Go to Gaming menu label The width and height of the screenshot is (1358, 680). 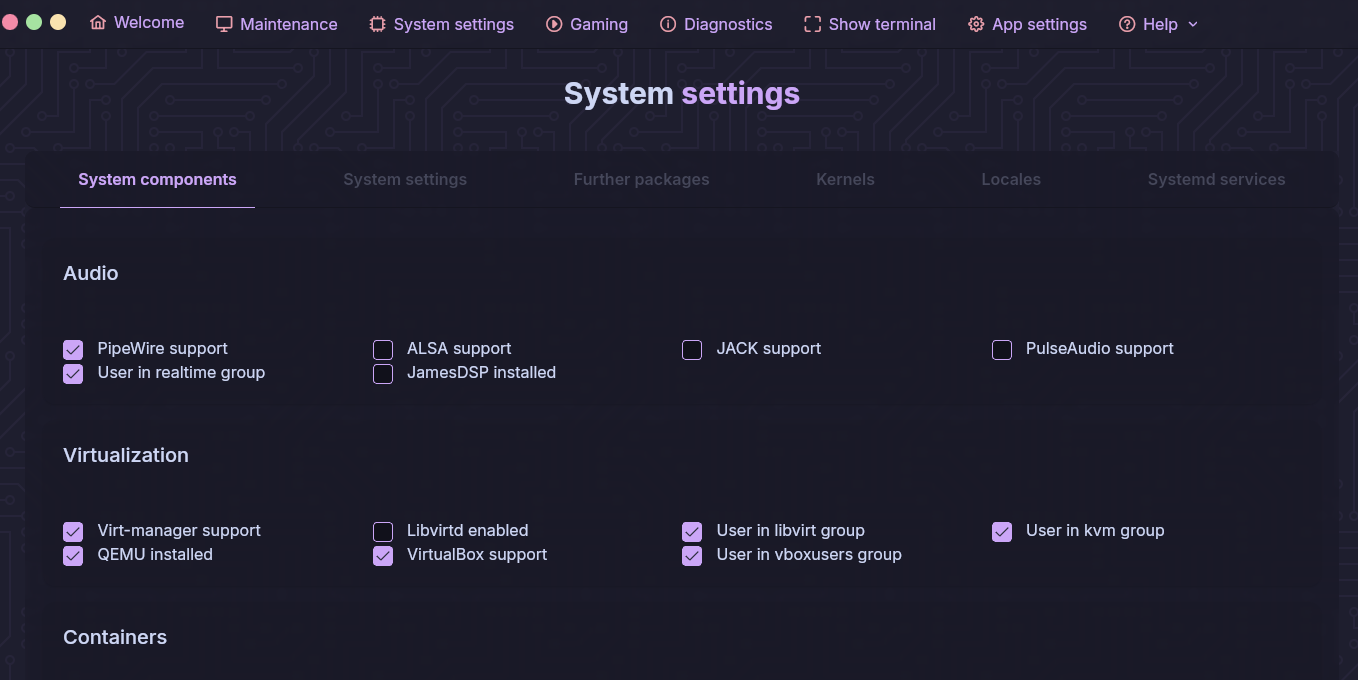[599, 24]
